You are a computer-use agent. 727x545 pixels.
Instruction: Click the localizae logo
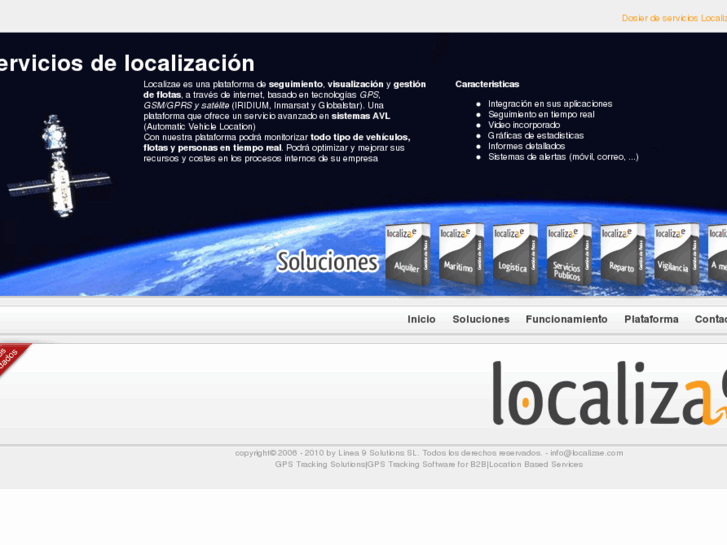pos(609,393)
